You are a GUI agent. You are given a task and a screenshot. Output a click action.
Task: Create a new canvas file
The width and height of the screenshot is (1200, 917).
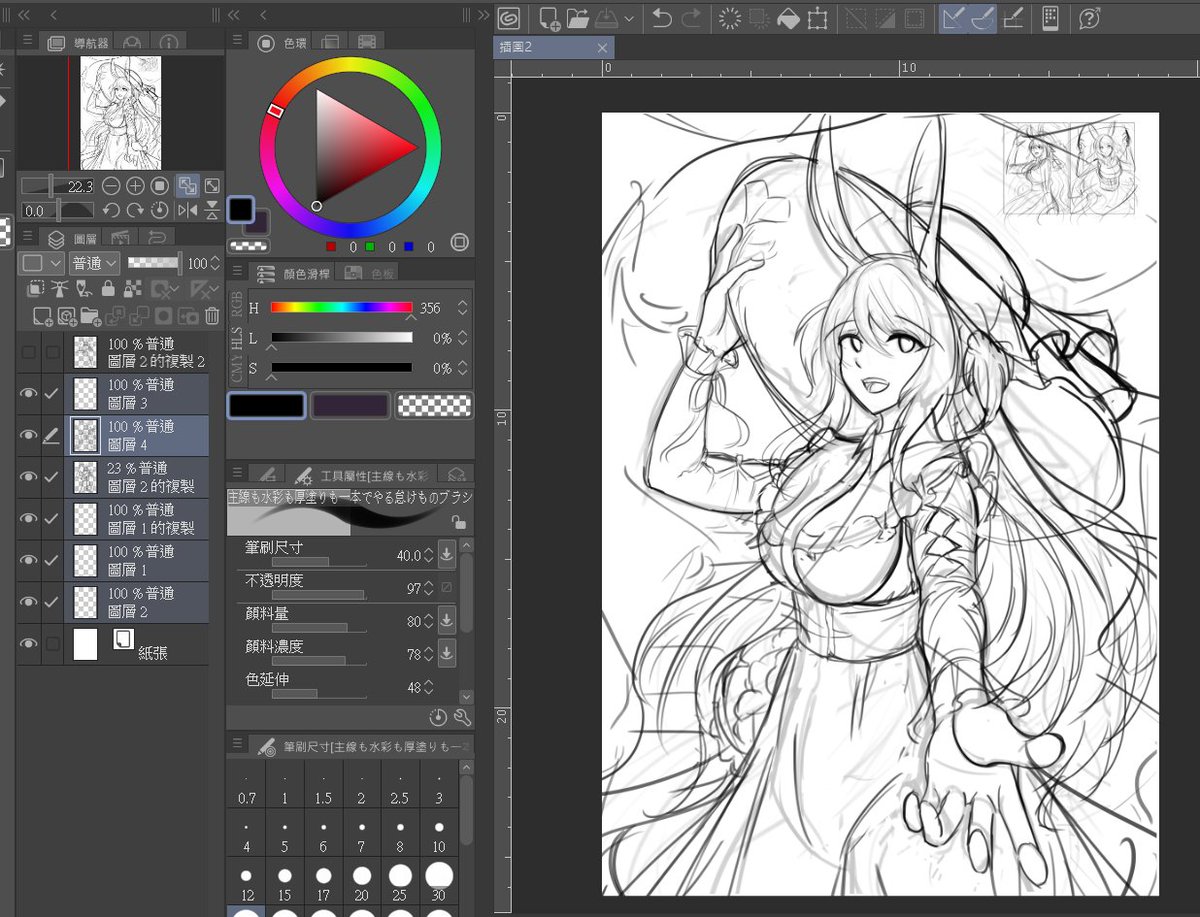[x=549, y=17]
